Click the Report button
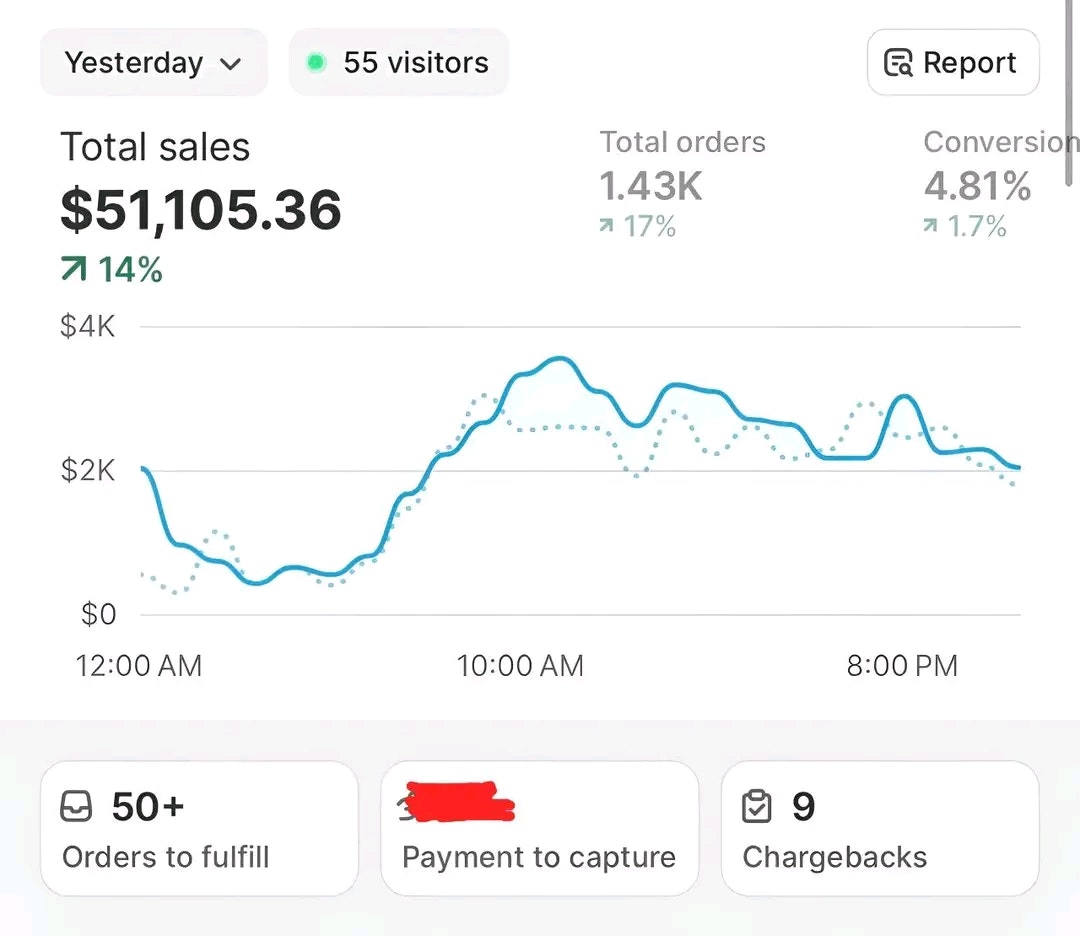 952,63
